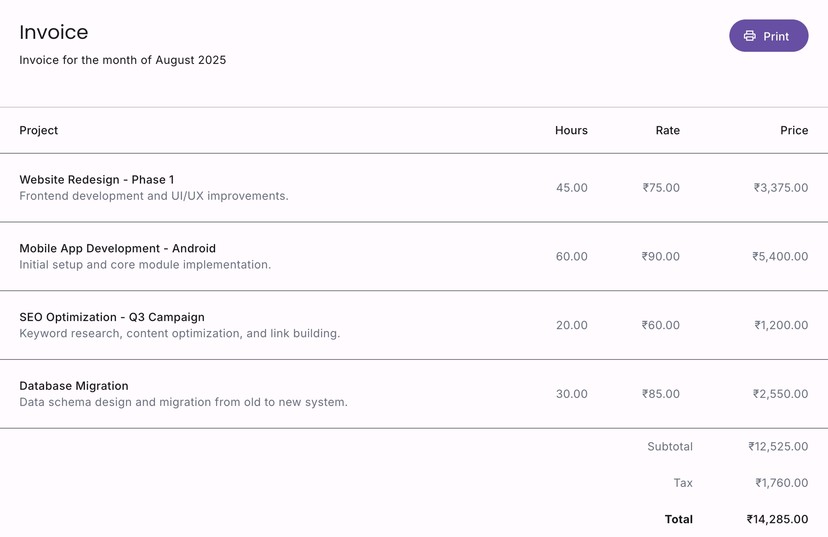Screen dimensions: 828x537
Task: Click Mobile App Development - Android project title
Action: [x=117, y=248]
